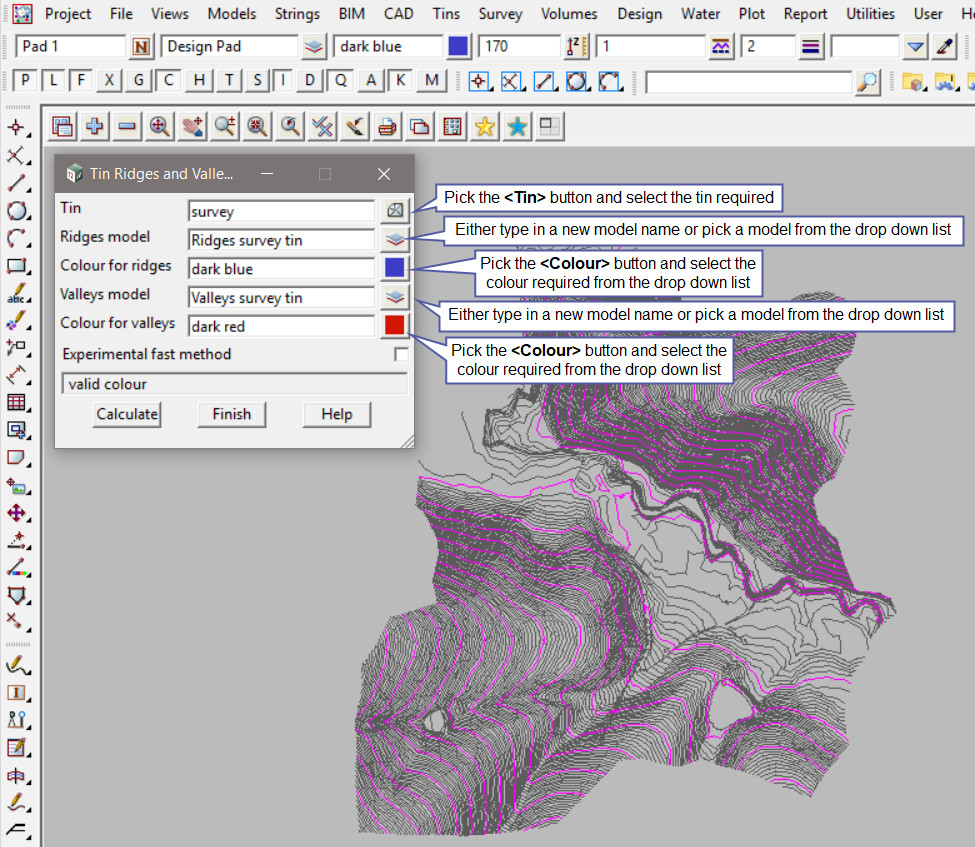Viewport: 975px width, 847px height.
Task: Click the text abc tool in left toolbar
Action: coord(16,295)
